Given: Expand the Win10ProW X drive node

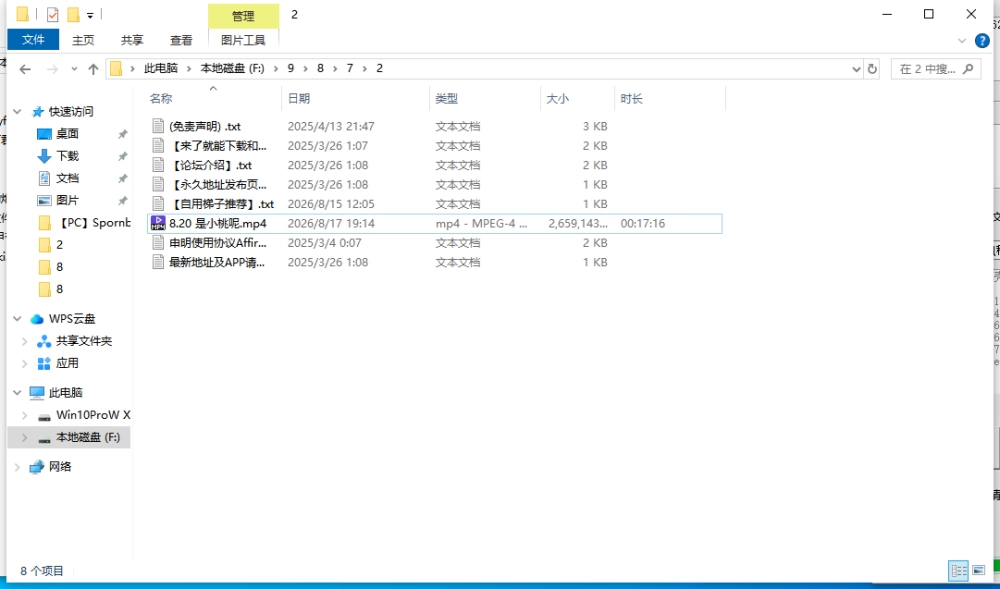Looking at the screenshot, I should tap(25, 416).
